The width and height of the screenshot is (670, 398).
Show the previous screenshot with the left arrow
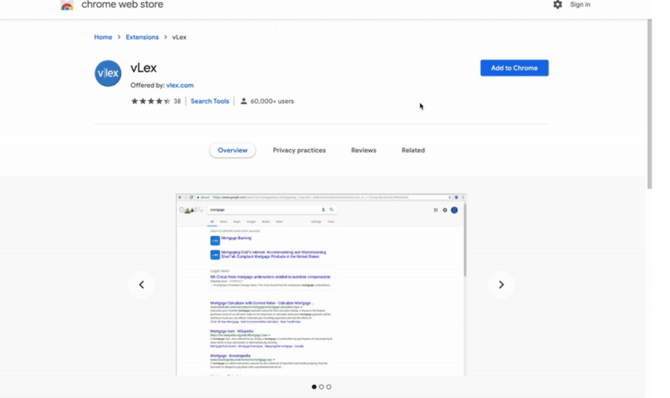pos(141,285)
